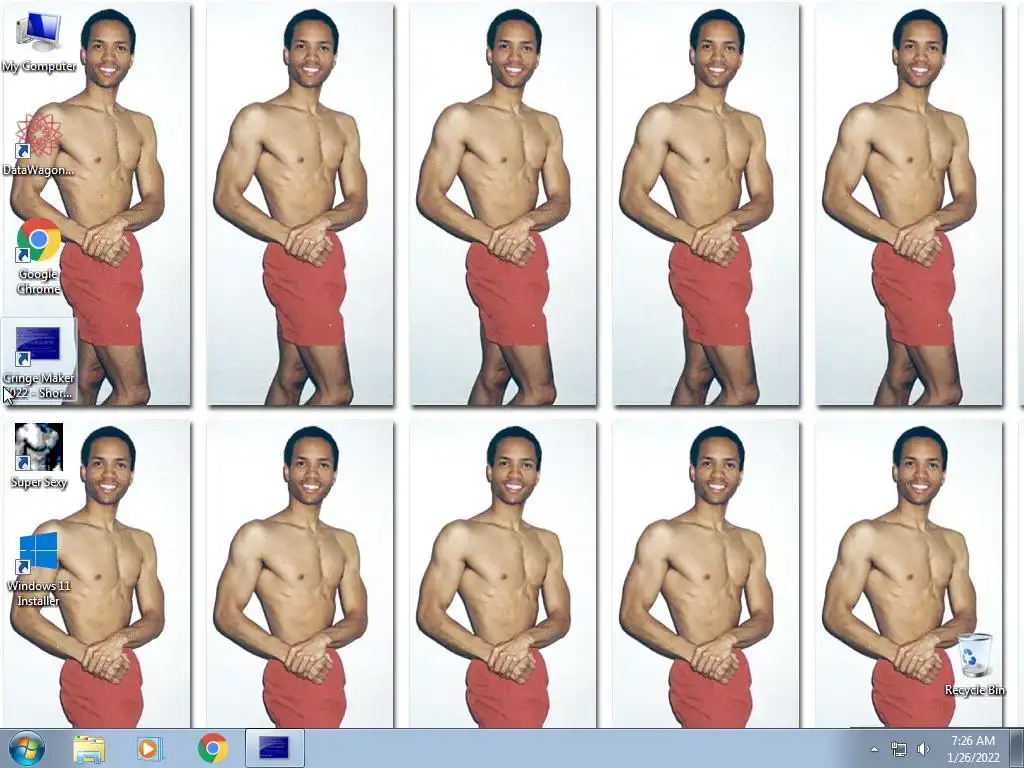Open the Windows Start menu
Viewport: 1024px width, 768px height.
(x=26, y=748)
